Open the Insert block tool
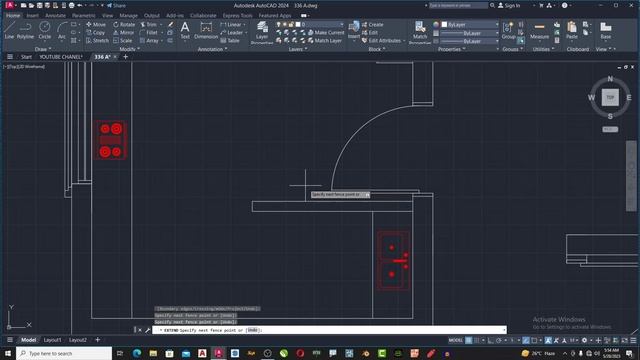Viewport: 640px width, 360px height. click(353, 30)
